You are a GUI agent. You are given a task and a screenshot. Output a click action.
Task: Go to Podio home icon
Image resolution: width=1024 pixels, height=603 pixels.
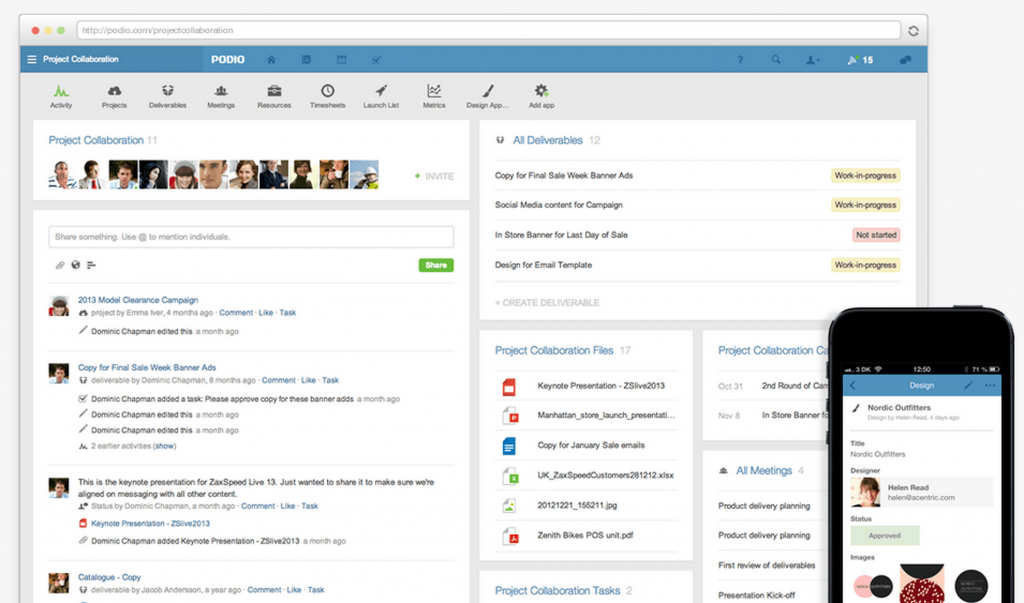point(271,59)
